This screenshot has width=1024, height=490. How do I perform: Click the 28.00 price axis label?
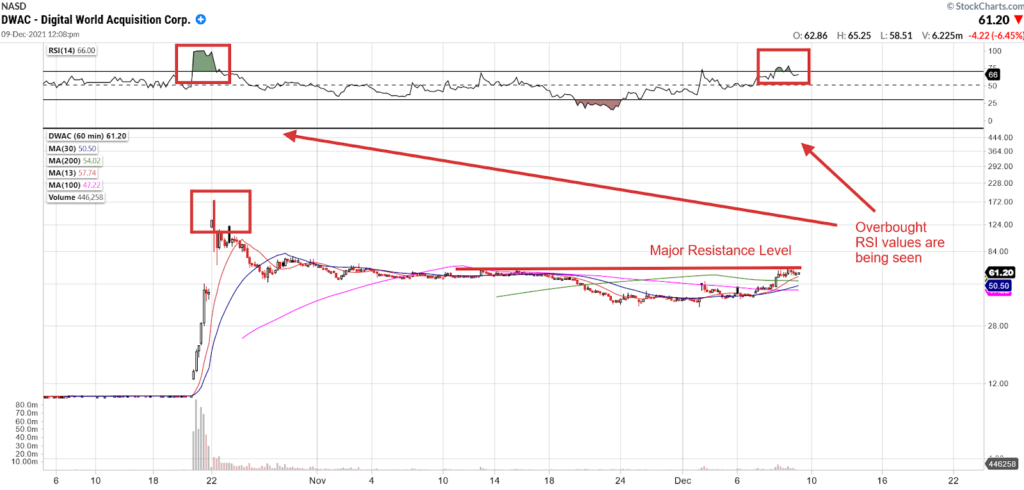coord(999,326)
